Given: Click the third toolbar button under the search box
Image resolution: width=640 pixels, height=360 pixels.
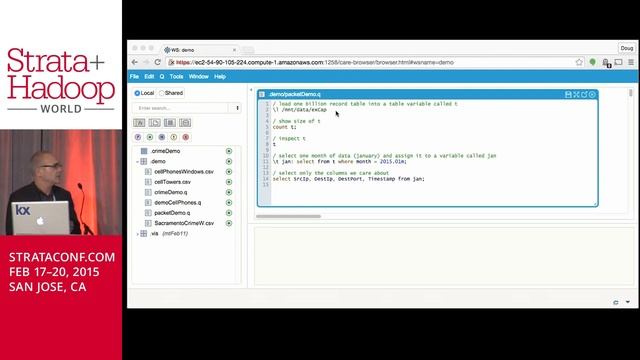Looking at the screenshot, I should point(170,122).
